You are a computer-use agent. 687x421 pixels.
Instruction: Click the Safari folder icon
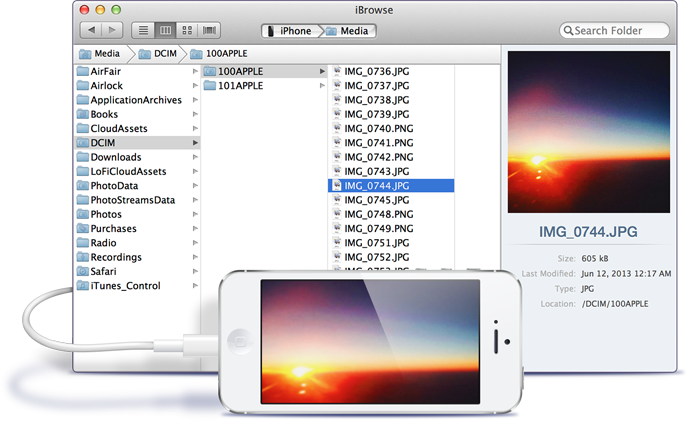click(83, 271)
